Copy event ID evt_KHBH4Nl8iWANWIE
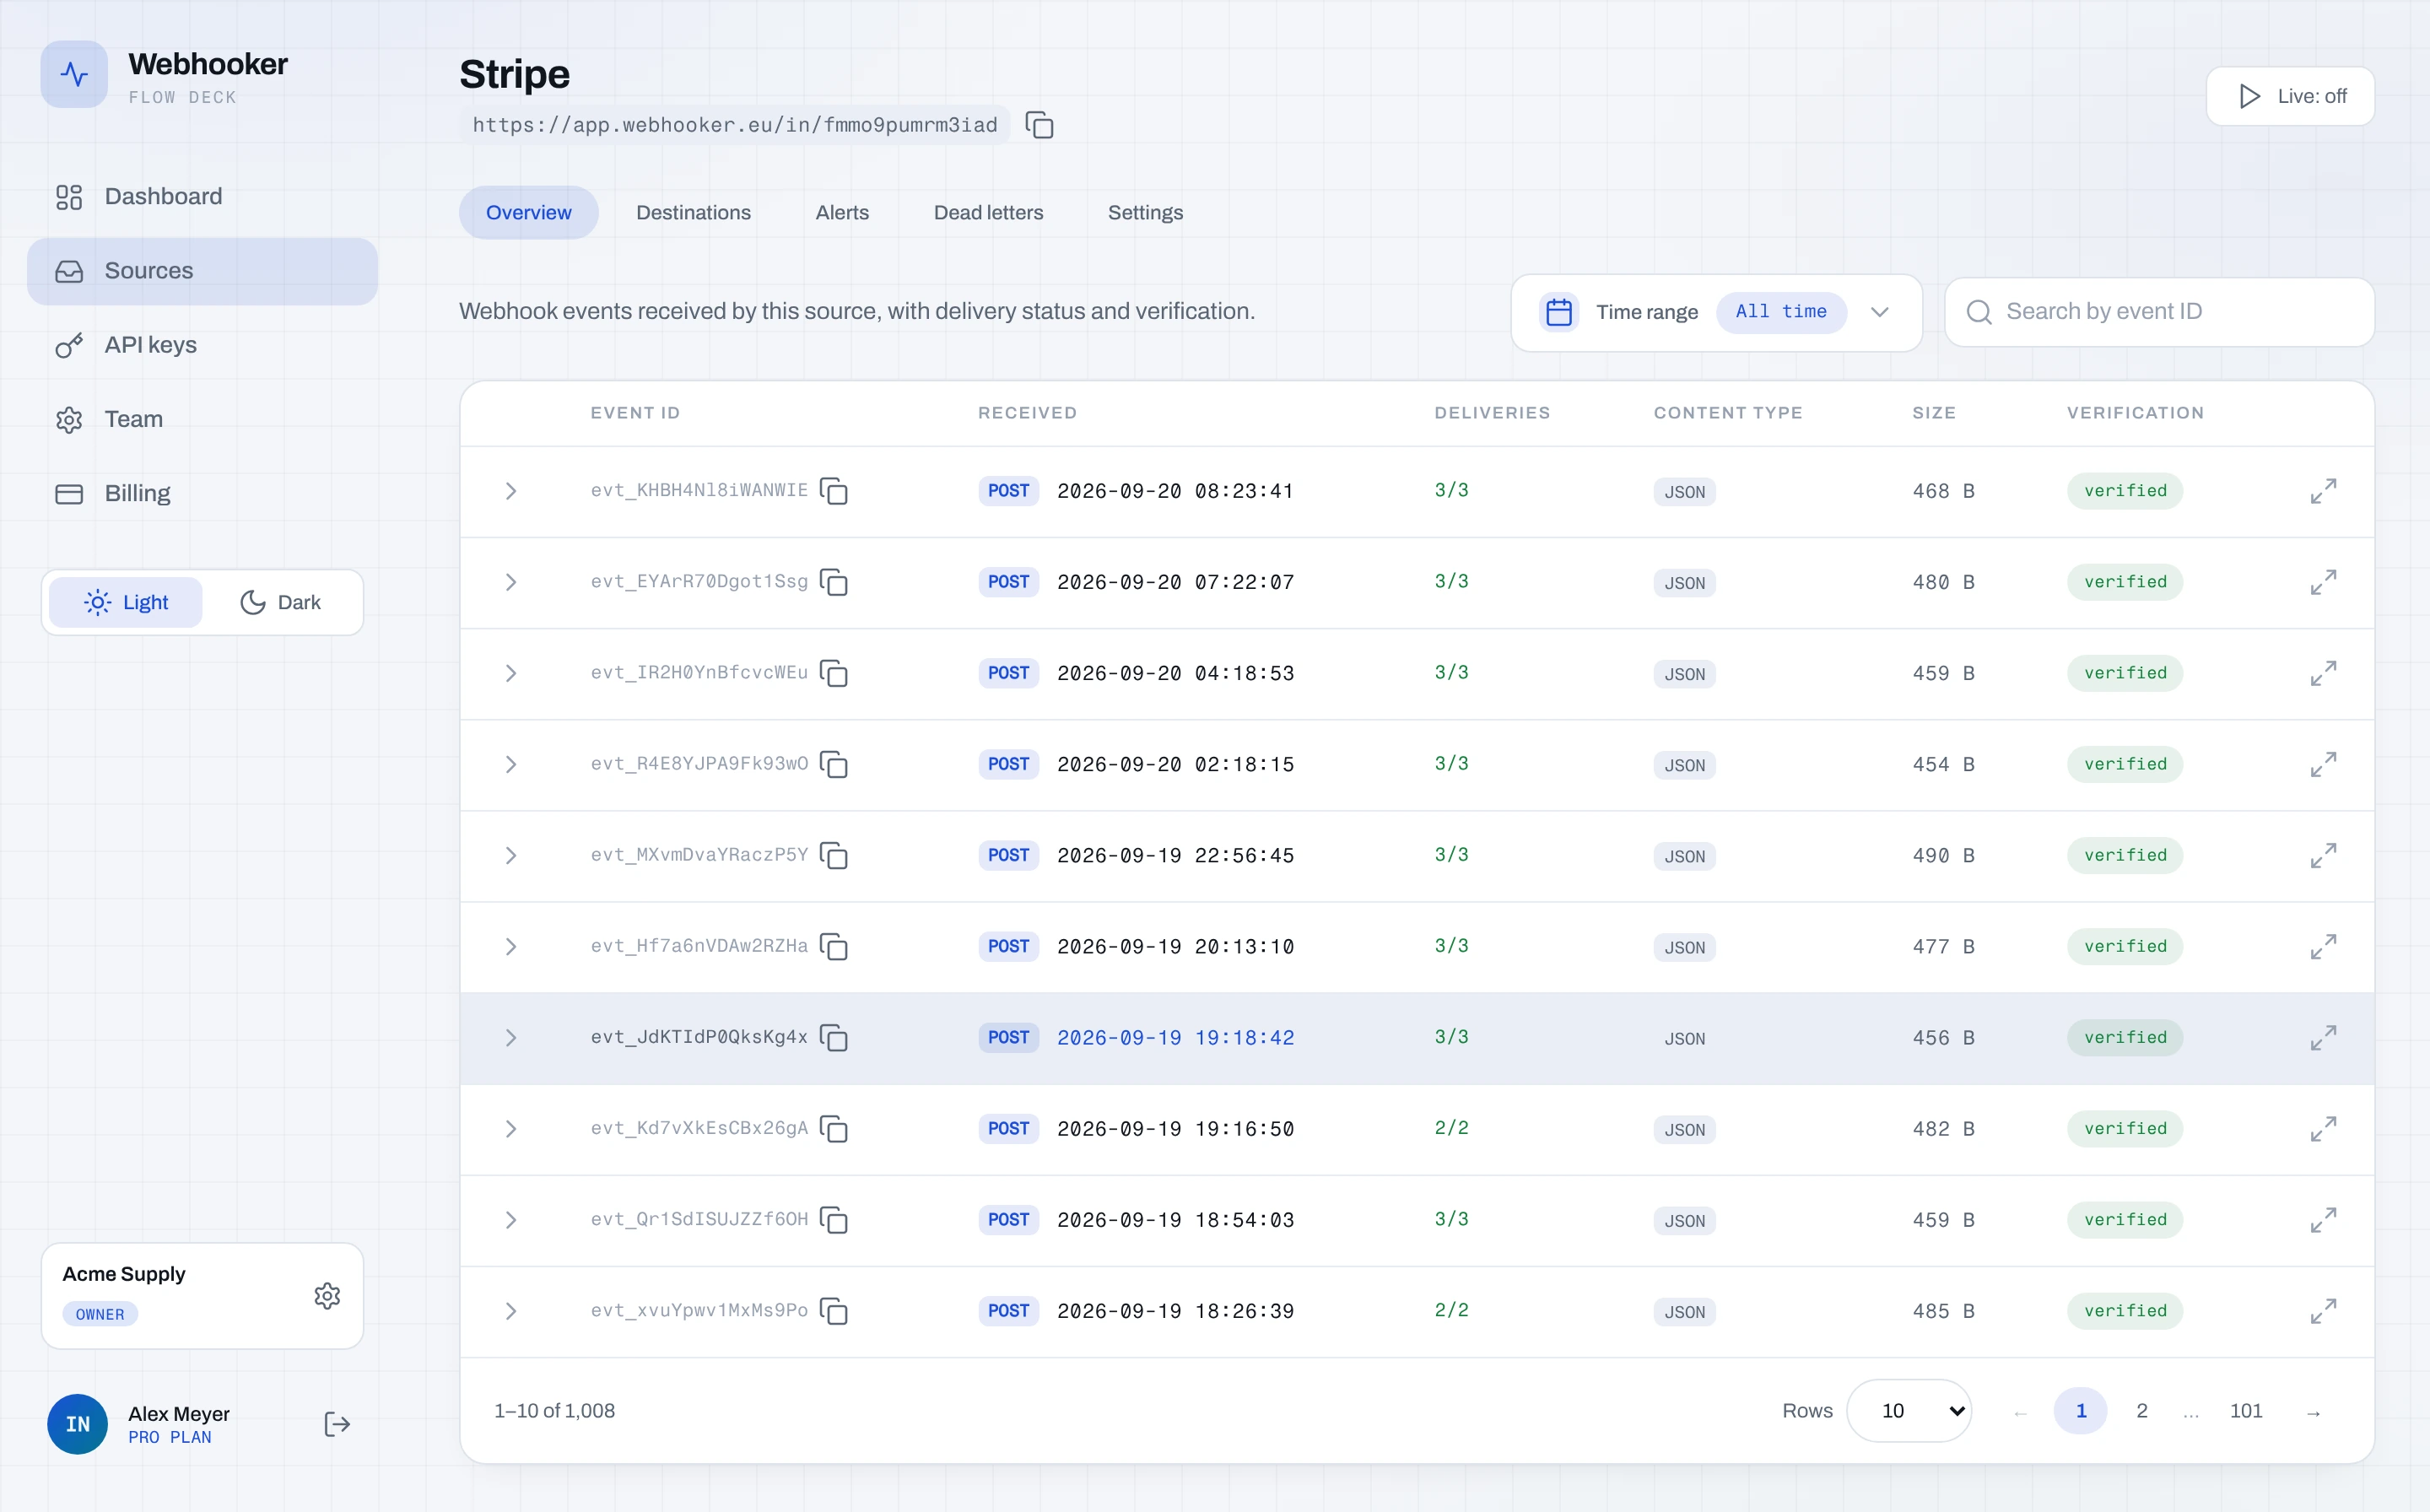The image size is (2430, 1512). [833, 491]
